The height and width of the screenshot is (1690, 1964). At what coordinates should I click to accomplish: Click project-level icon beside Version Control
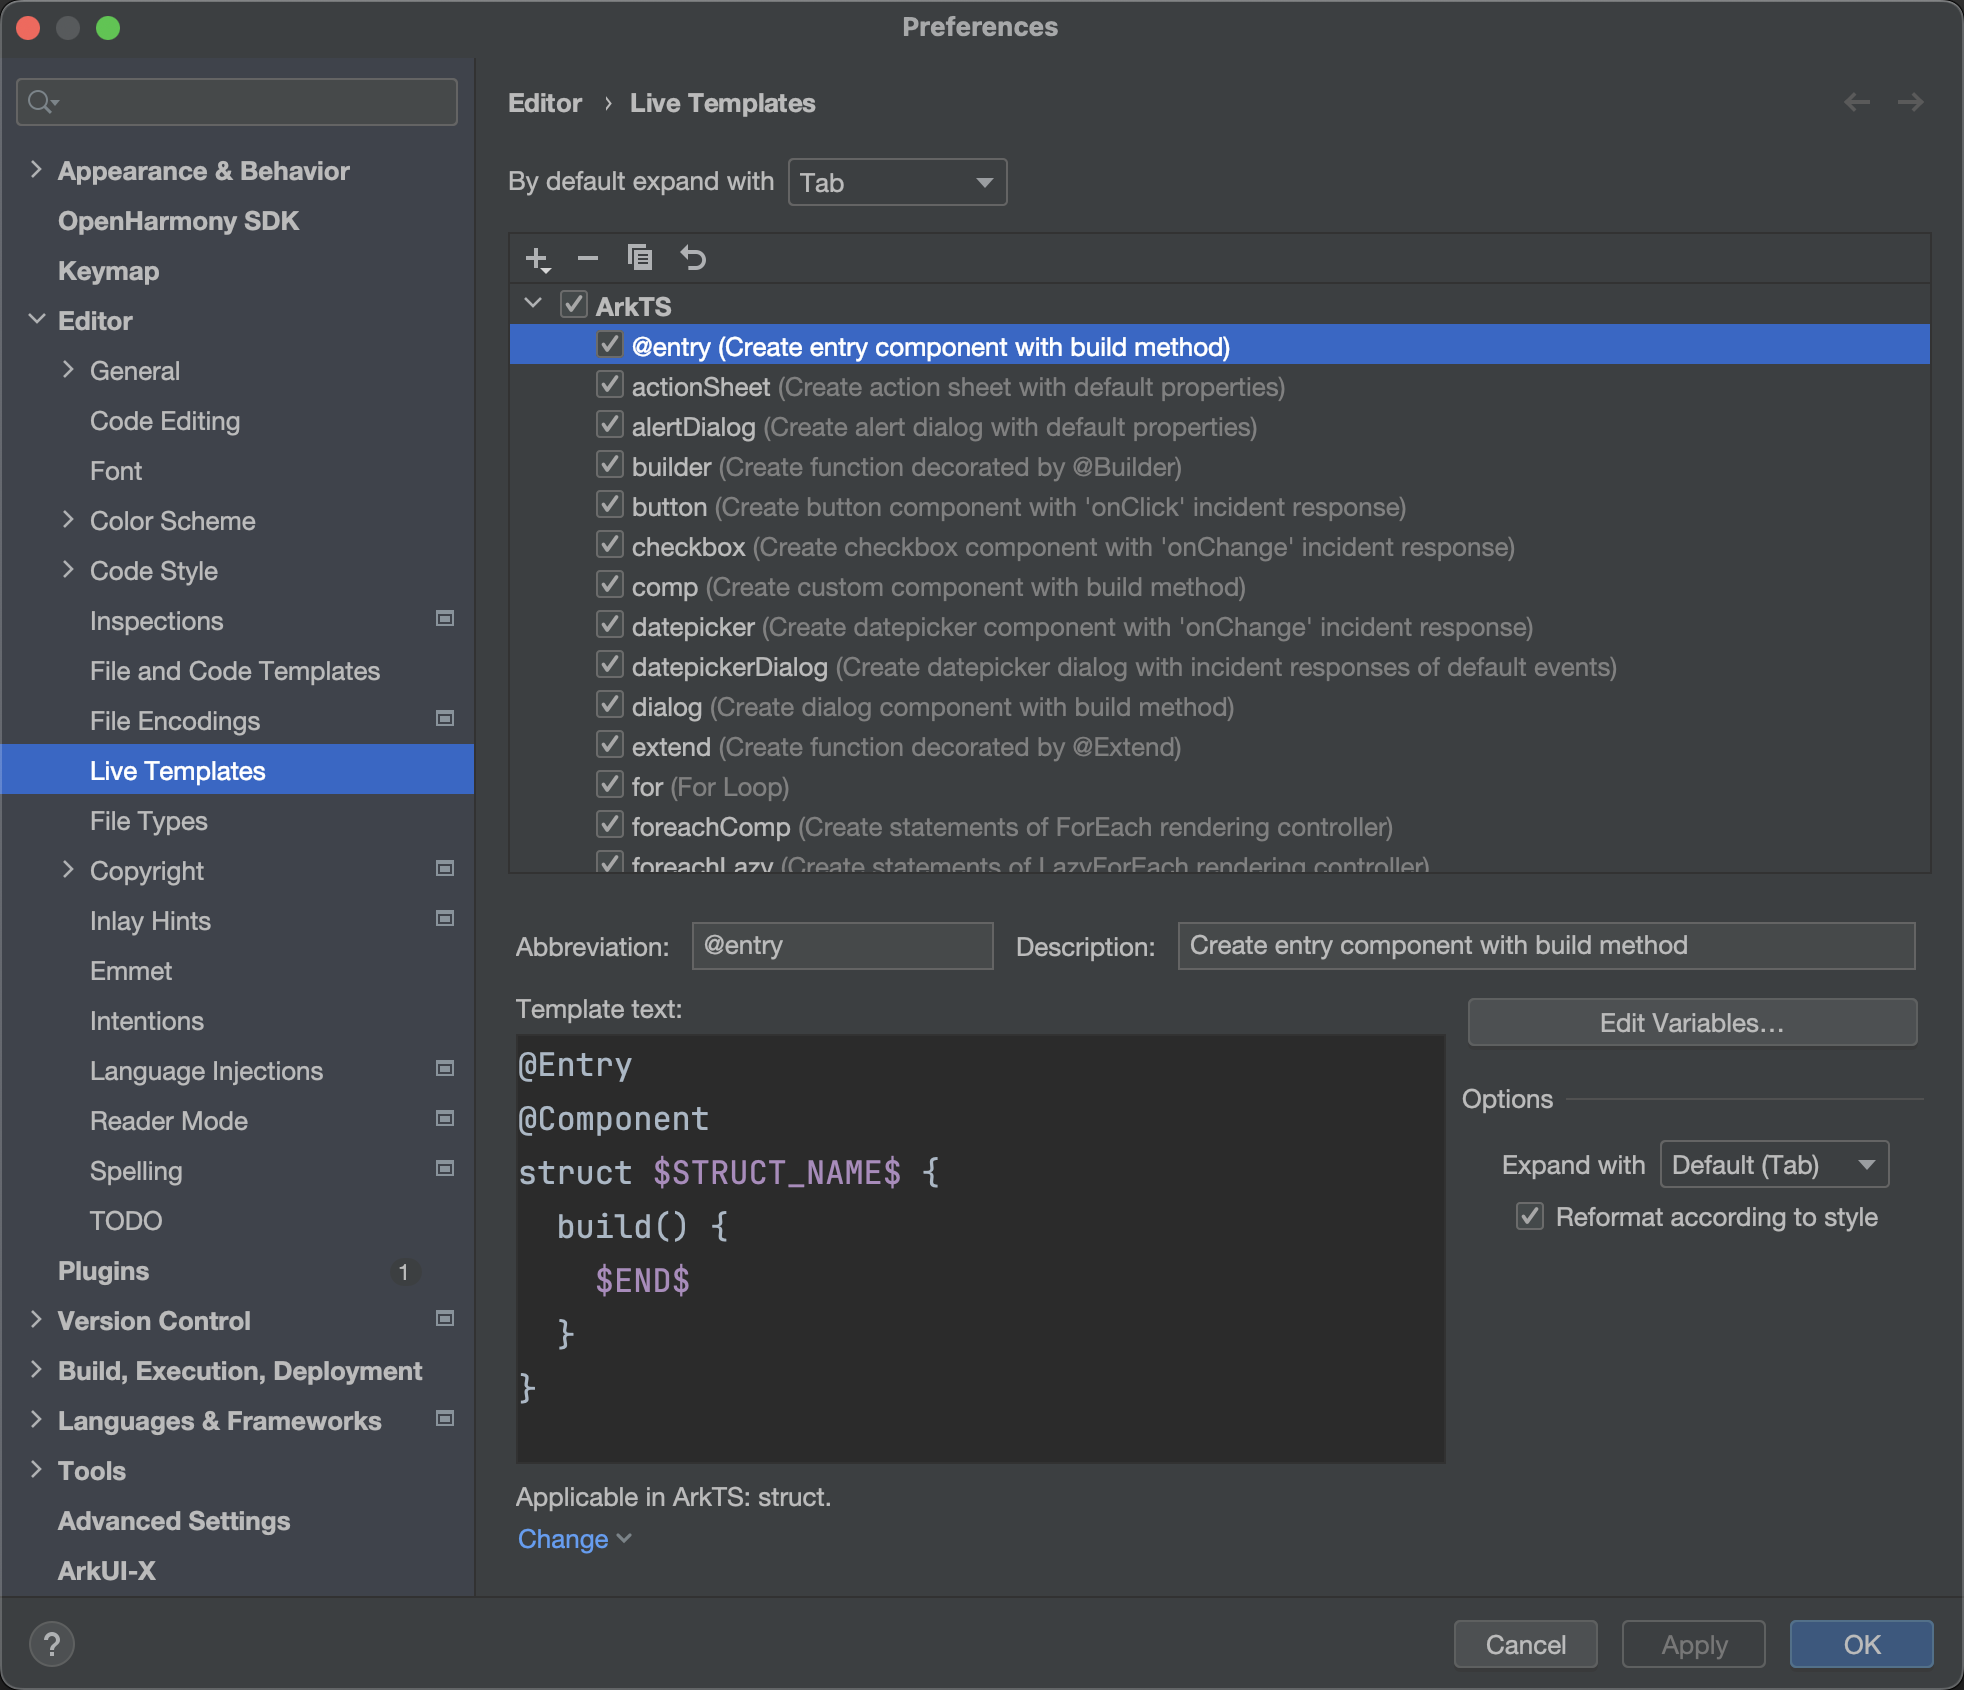pyautogui.click(x=445, y=1319)
